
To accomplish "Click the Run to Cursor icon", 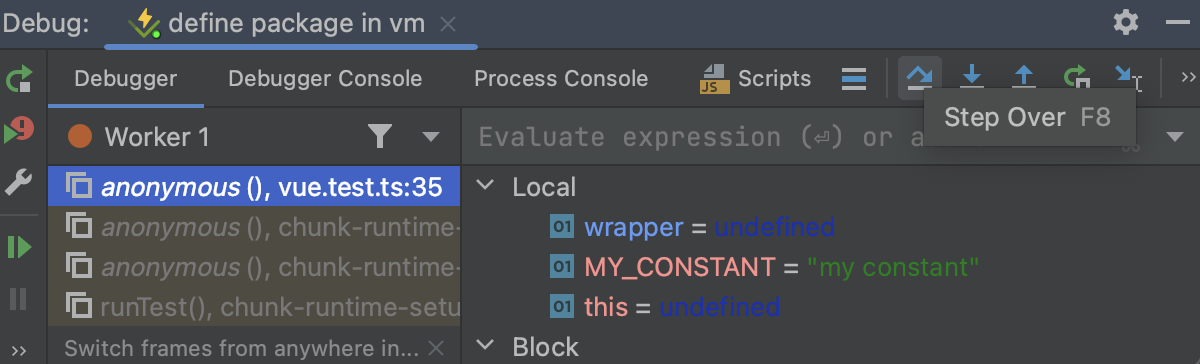I will point(1128,78).
